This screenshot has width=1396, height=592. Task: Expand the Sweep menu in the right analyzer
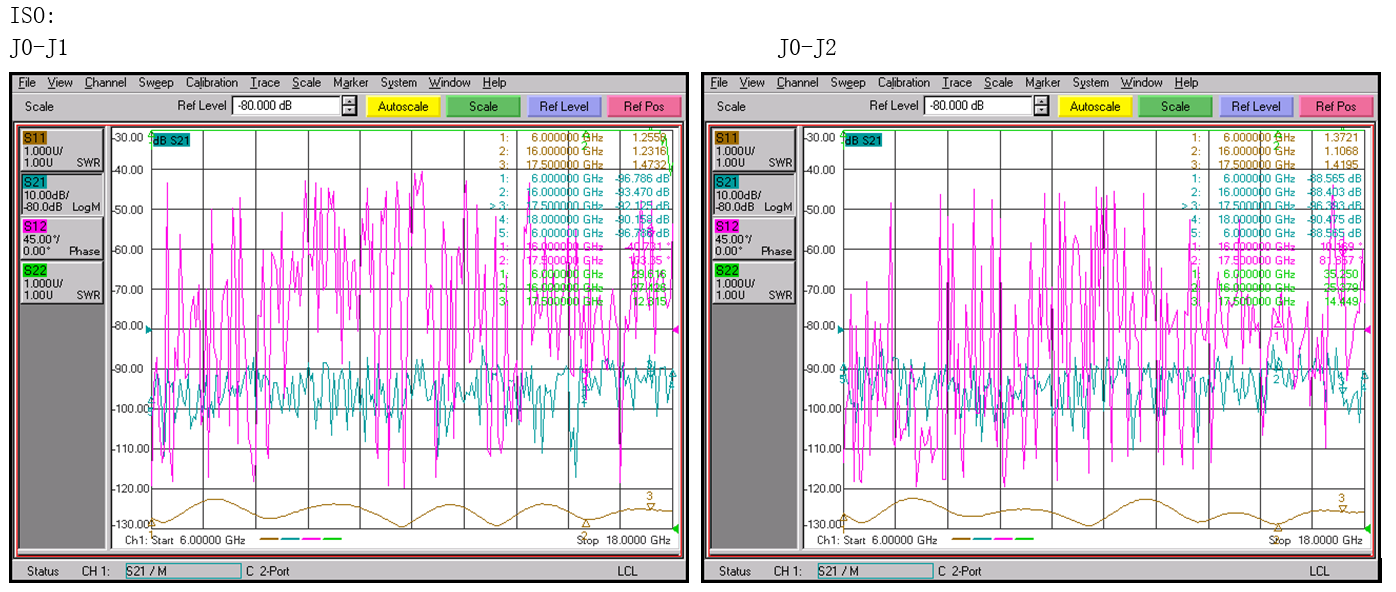pos(847,83)
